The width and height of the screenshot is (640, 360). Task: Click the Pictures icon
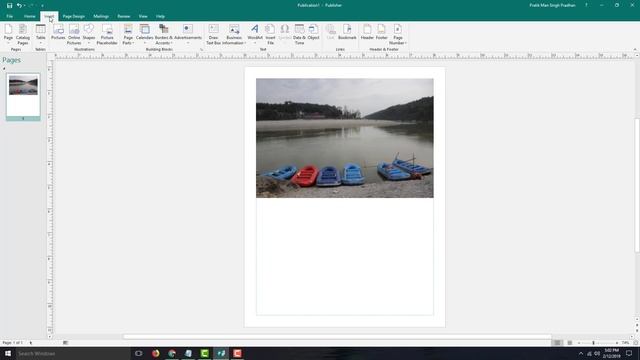(x=58, y=32)
